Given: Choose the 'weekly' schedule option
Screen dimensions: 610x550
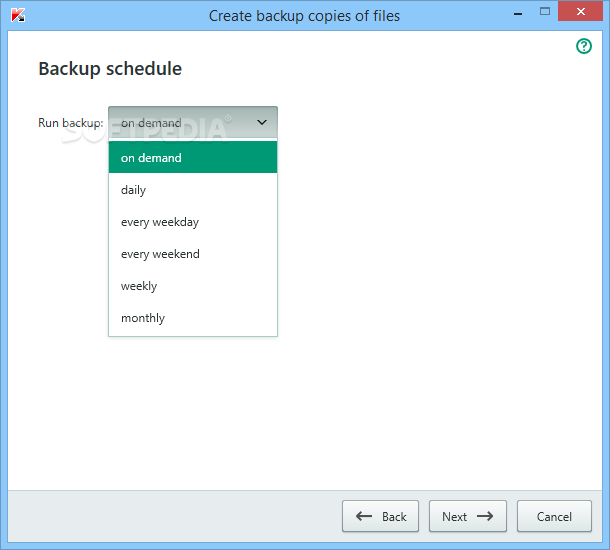Looking at the screenshot, I should [193, 286].
